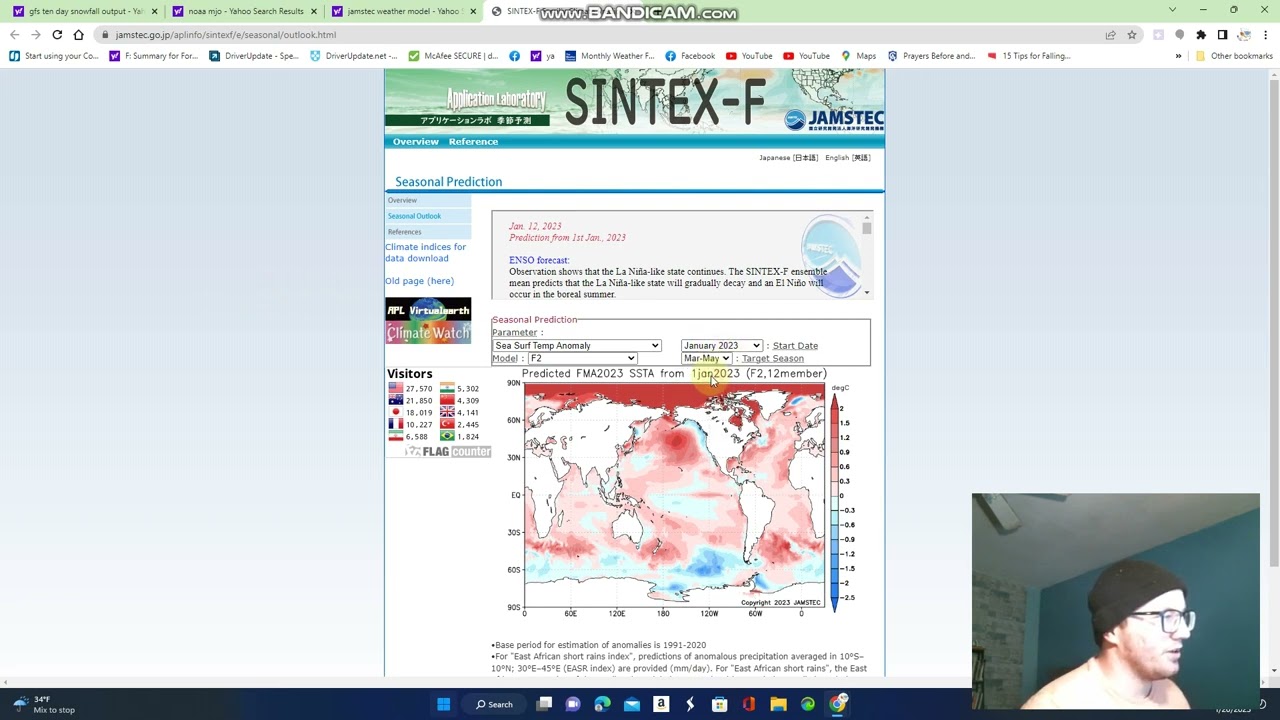Open the '15 Tips for Falling...' bookmark
This screenshot has width=1280, height=720.
tap(1028, 56)
